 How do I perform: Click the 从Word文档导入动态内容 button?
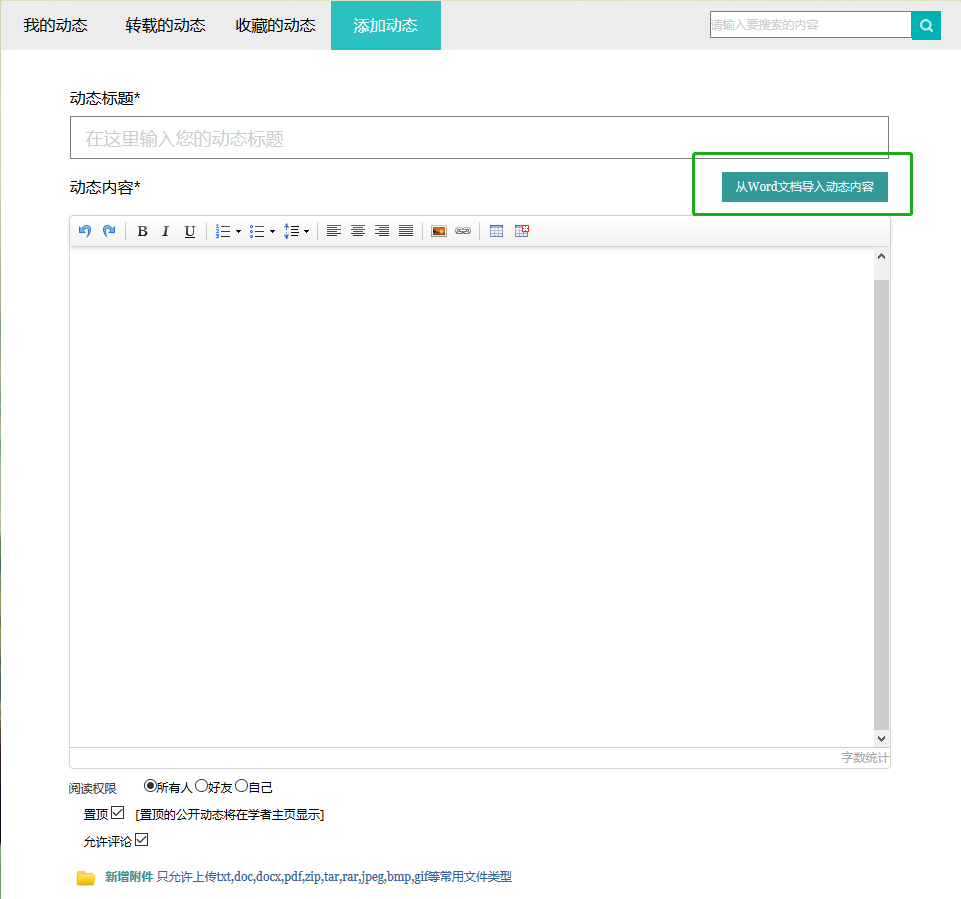(804, 187)
